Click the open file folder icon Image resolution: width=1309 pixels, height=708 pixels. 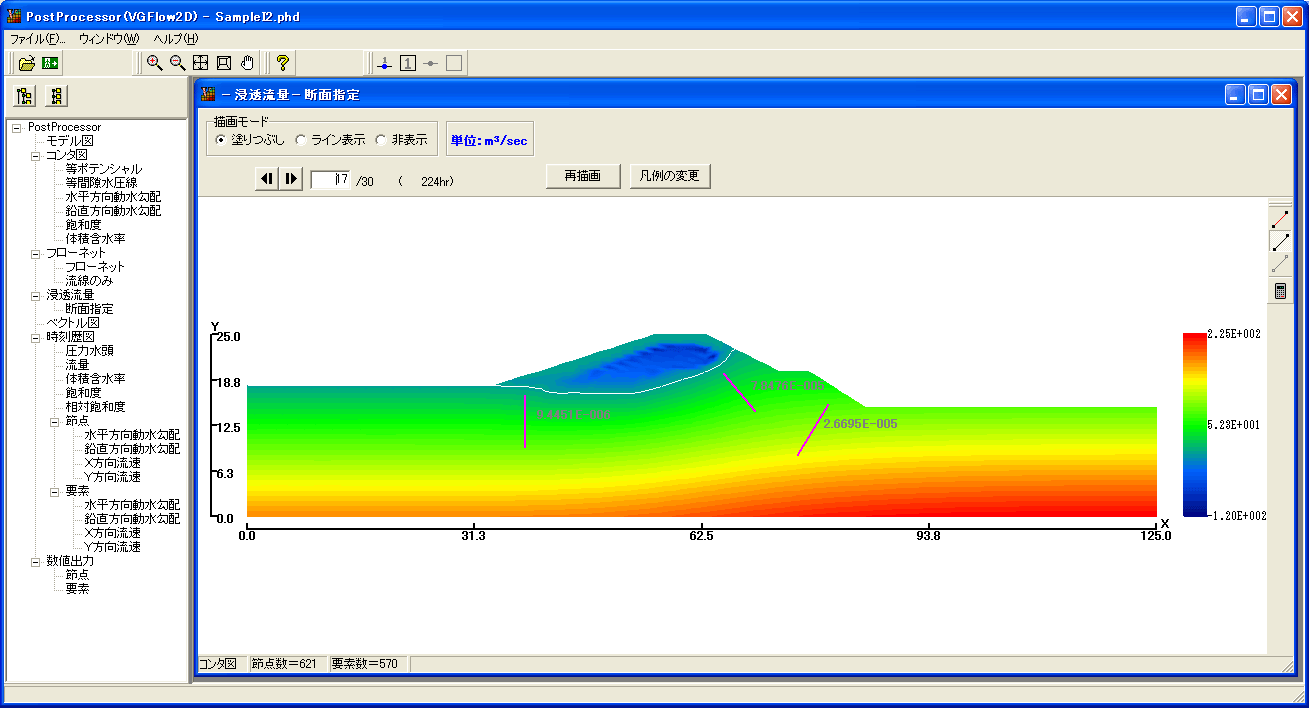click(27, 63)
